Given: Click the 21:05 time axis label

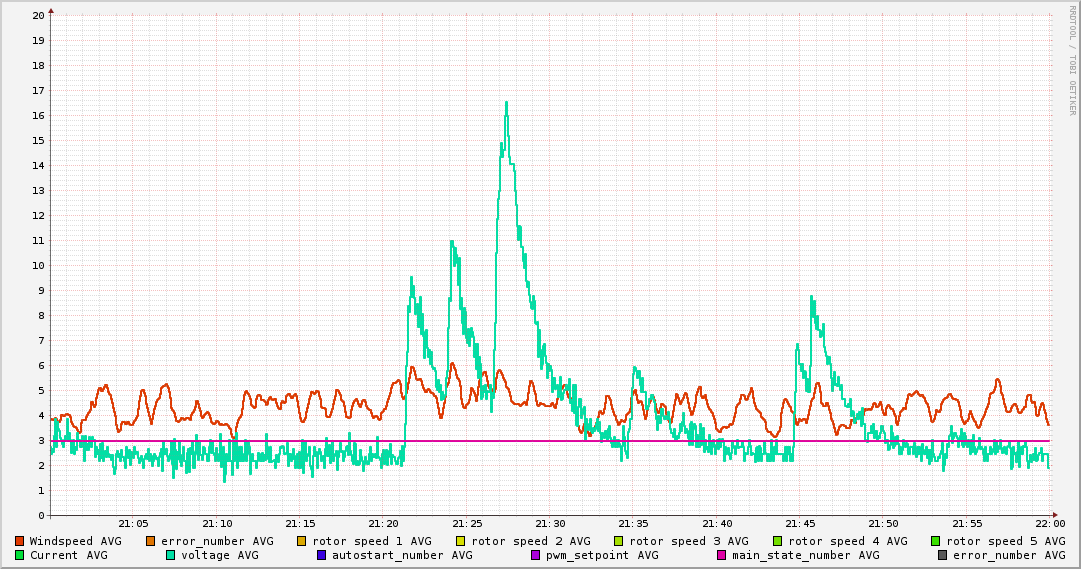Looking at the screenshot, I should pos(133,523).
